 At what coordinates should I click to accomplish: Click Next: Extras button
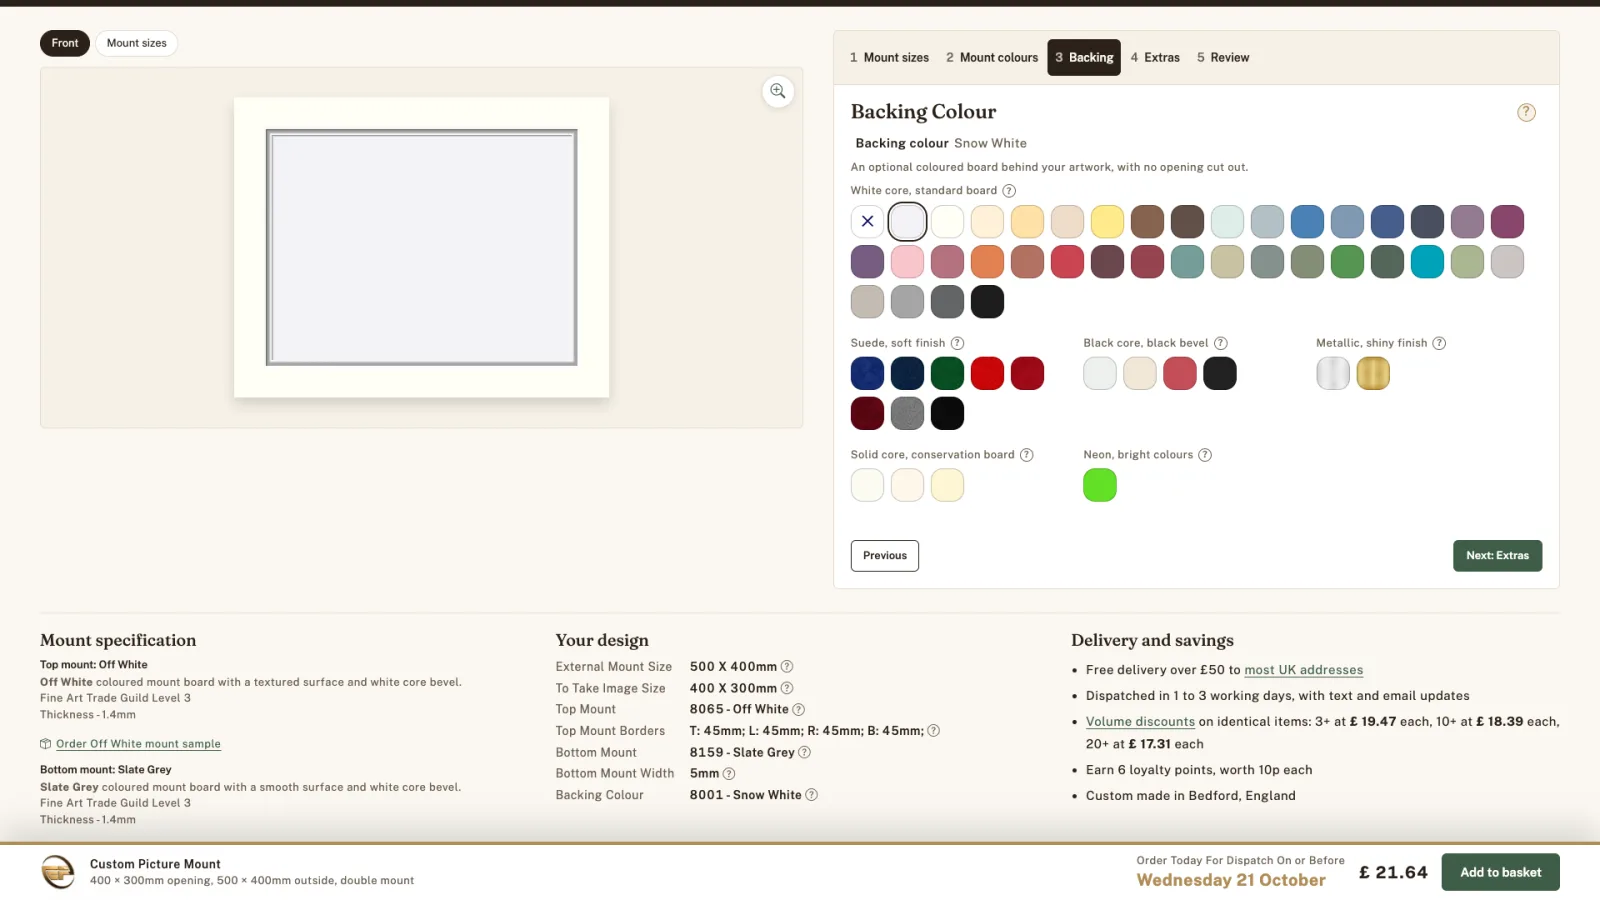click(x=1497, y=556)
